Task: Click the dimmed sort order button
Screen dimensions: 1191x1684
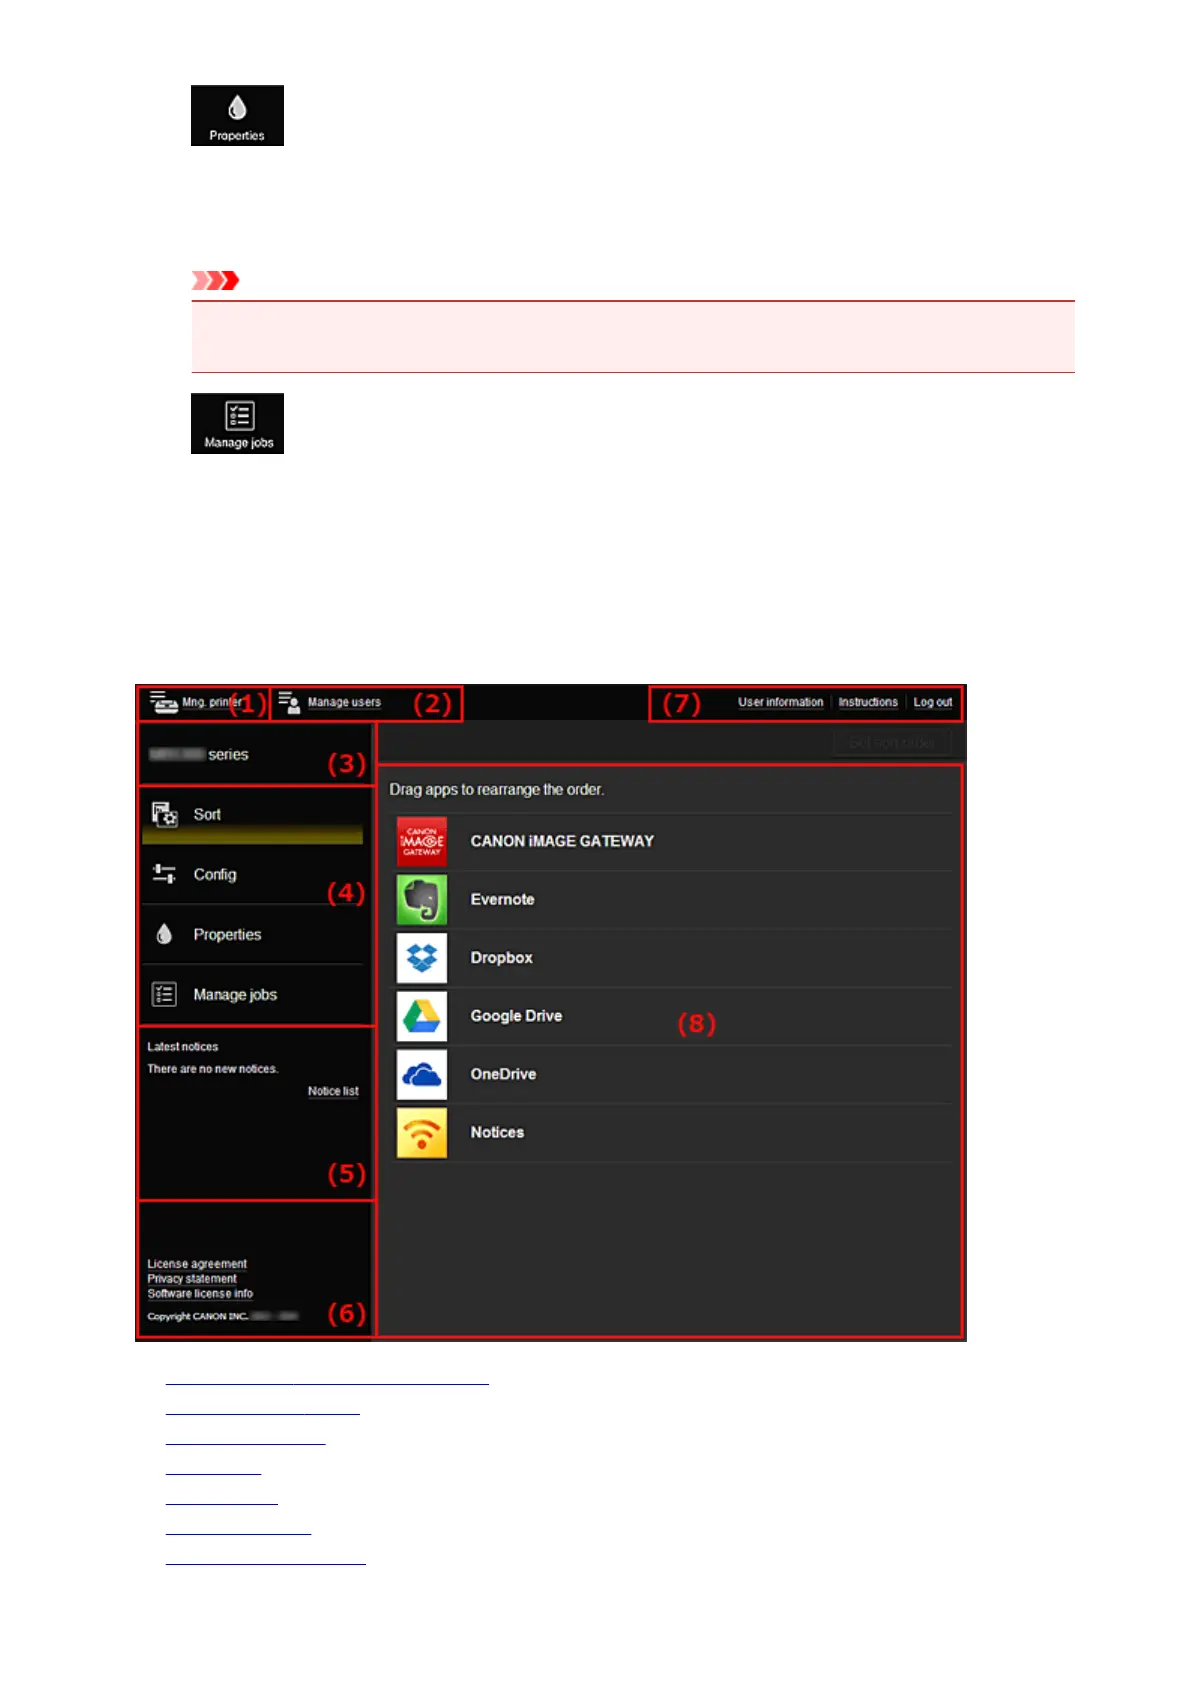Action: 892,742
